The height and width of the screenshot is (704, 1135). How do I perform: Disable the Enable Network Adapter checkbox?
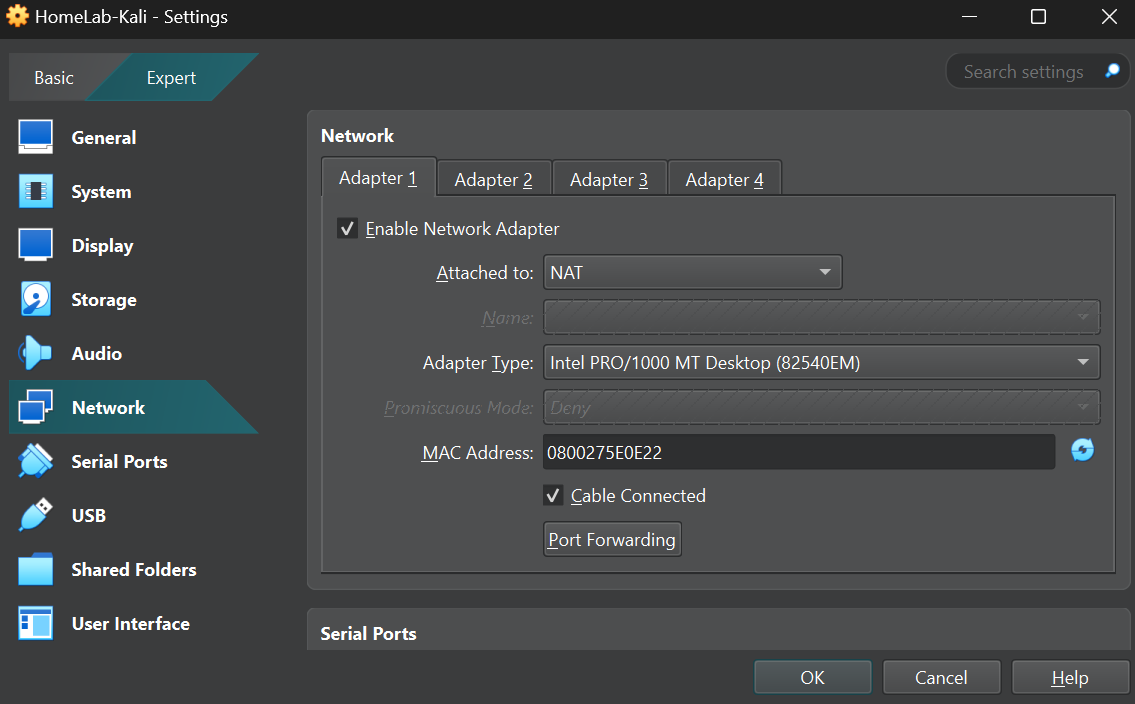[347, 228]
